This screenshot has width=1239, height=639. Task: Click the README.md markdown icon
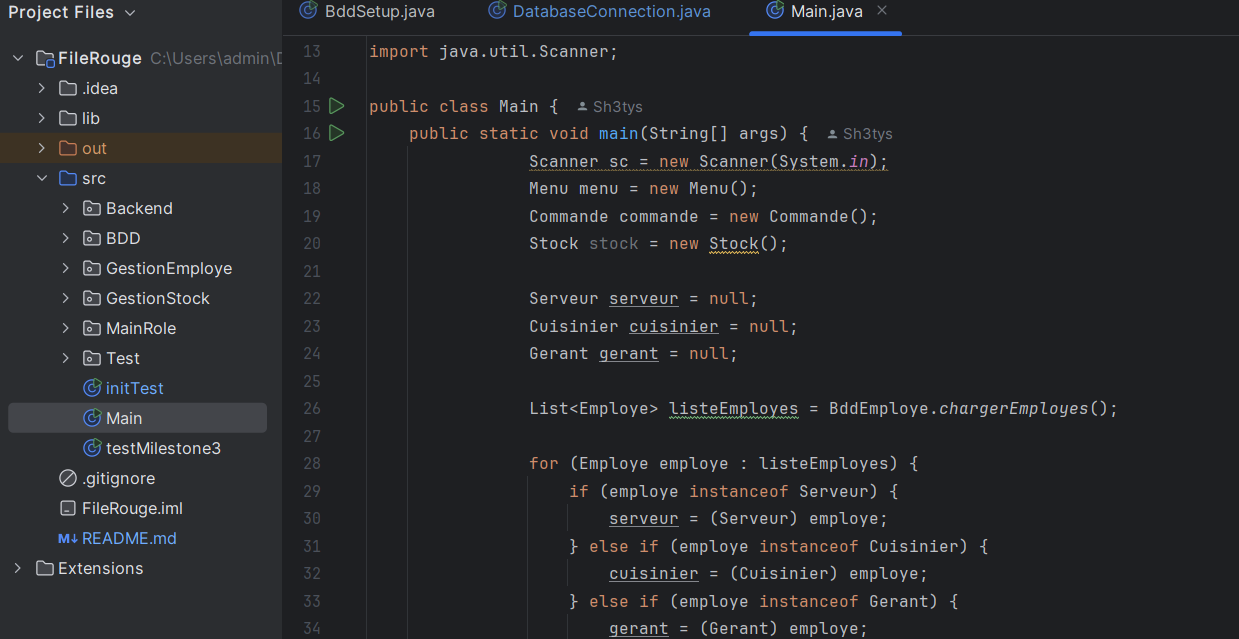click(x=68, y=538)
